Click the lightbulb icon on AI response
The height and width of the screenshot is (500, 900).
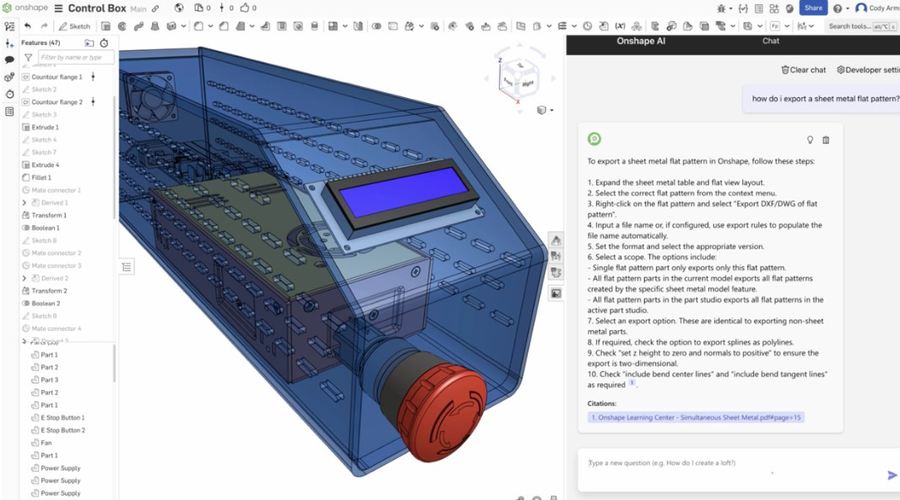810,140
